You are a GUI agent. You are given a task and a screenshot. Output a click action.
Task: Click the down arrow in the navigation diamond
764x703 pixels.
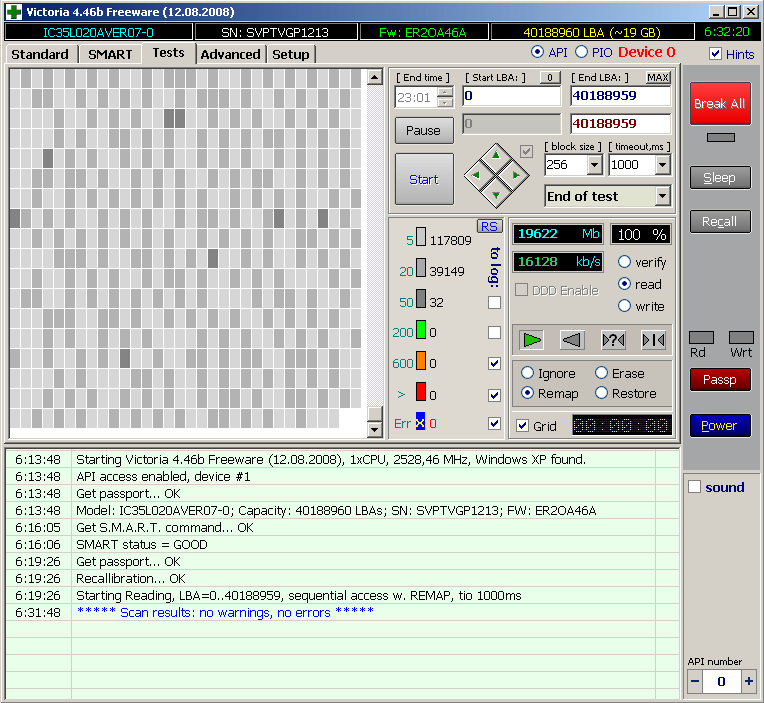click(496, 195)
